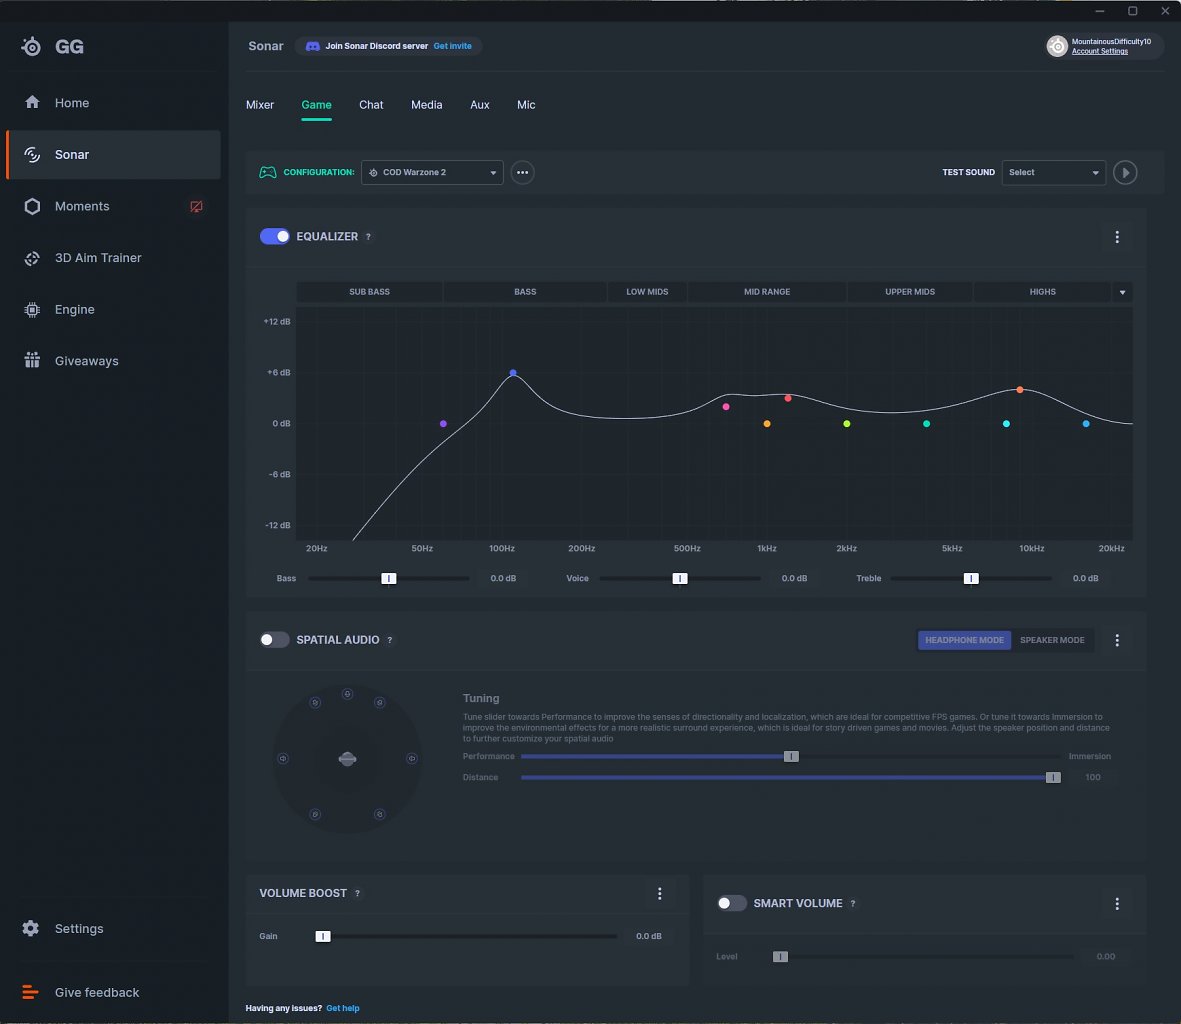Select the orange-red EQ point near 10kHz peak
This screenshot has width=1181, height=1024.
click(x=1020, y=390)
